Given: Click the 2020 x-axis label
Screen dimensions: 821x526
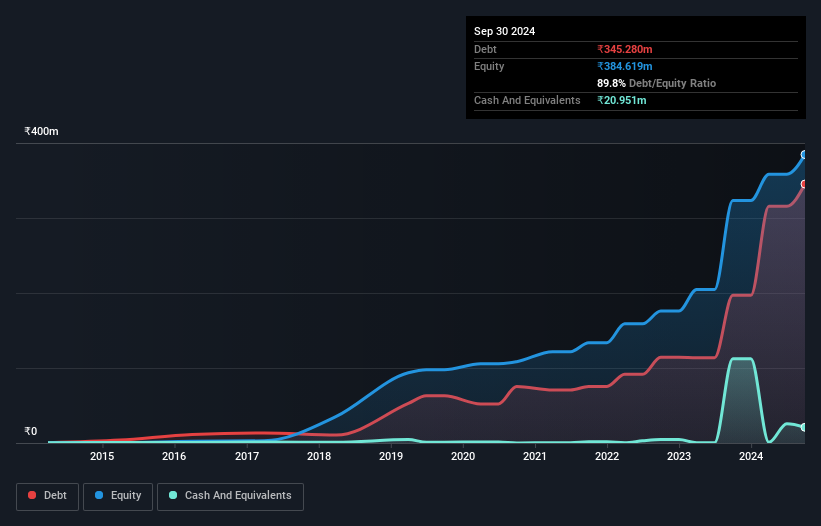Looking at the screenshot, I should (x=463, y=456).
